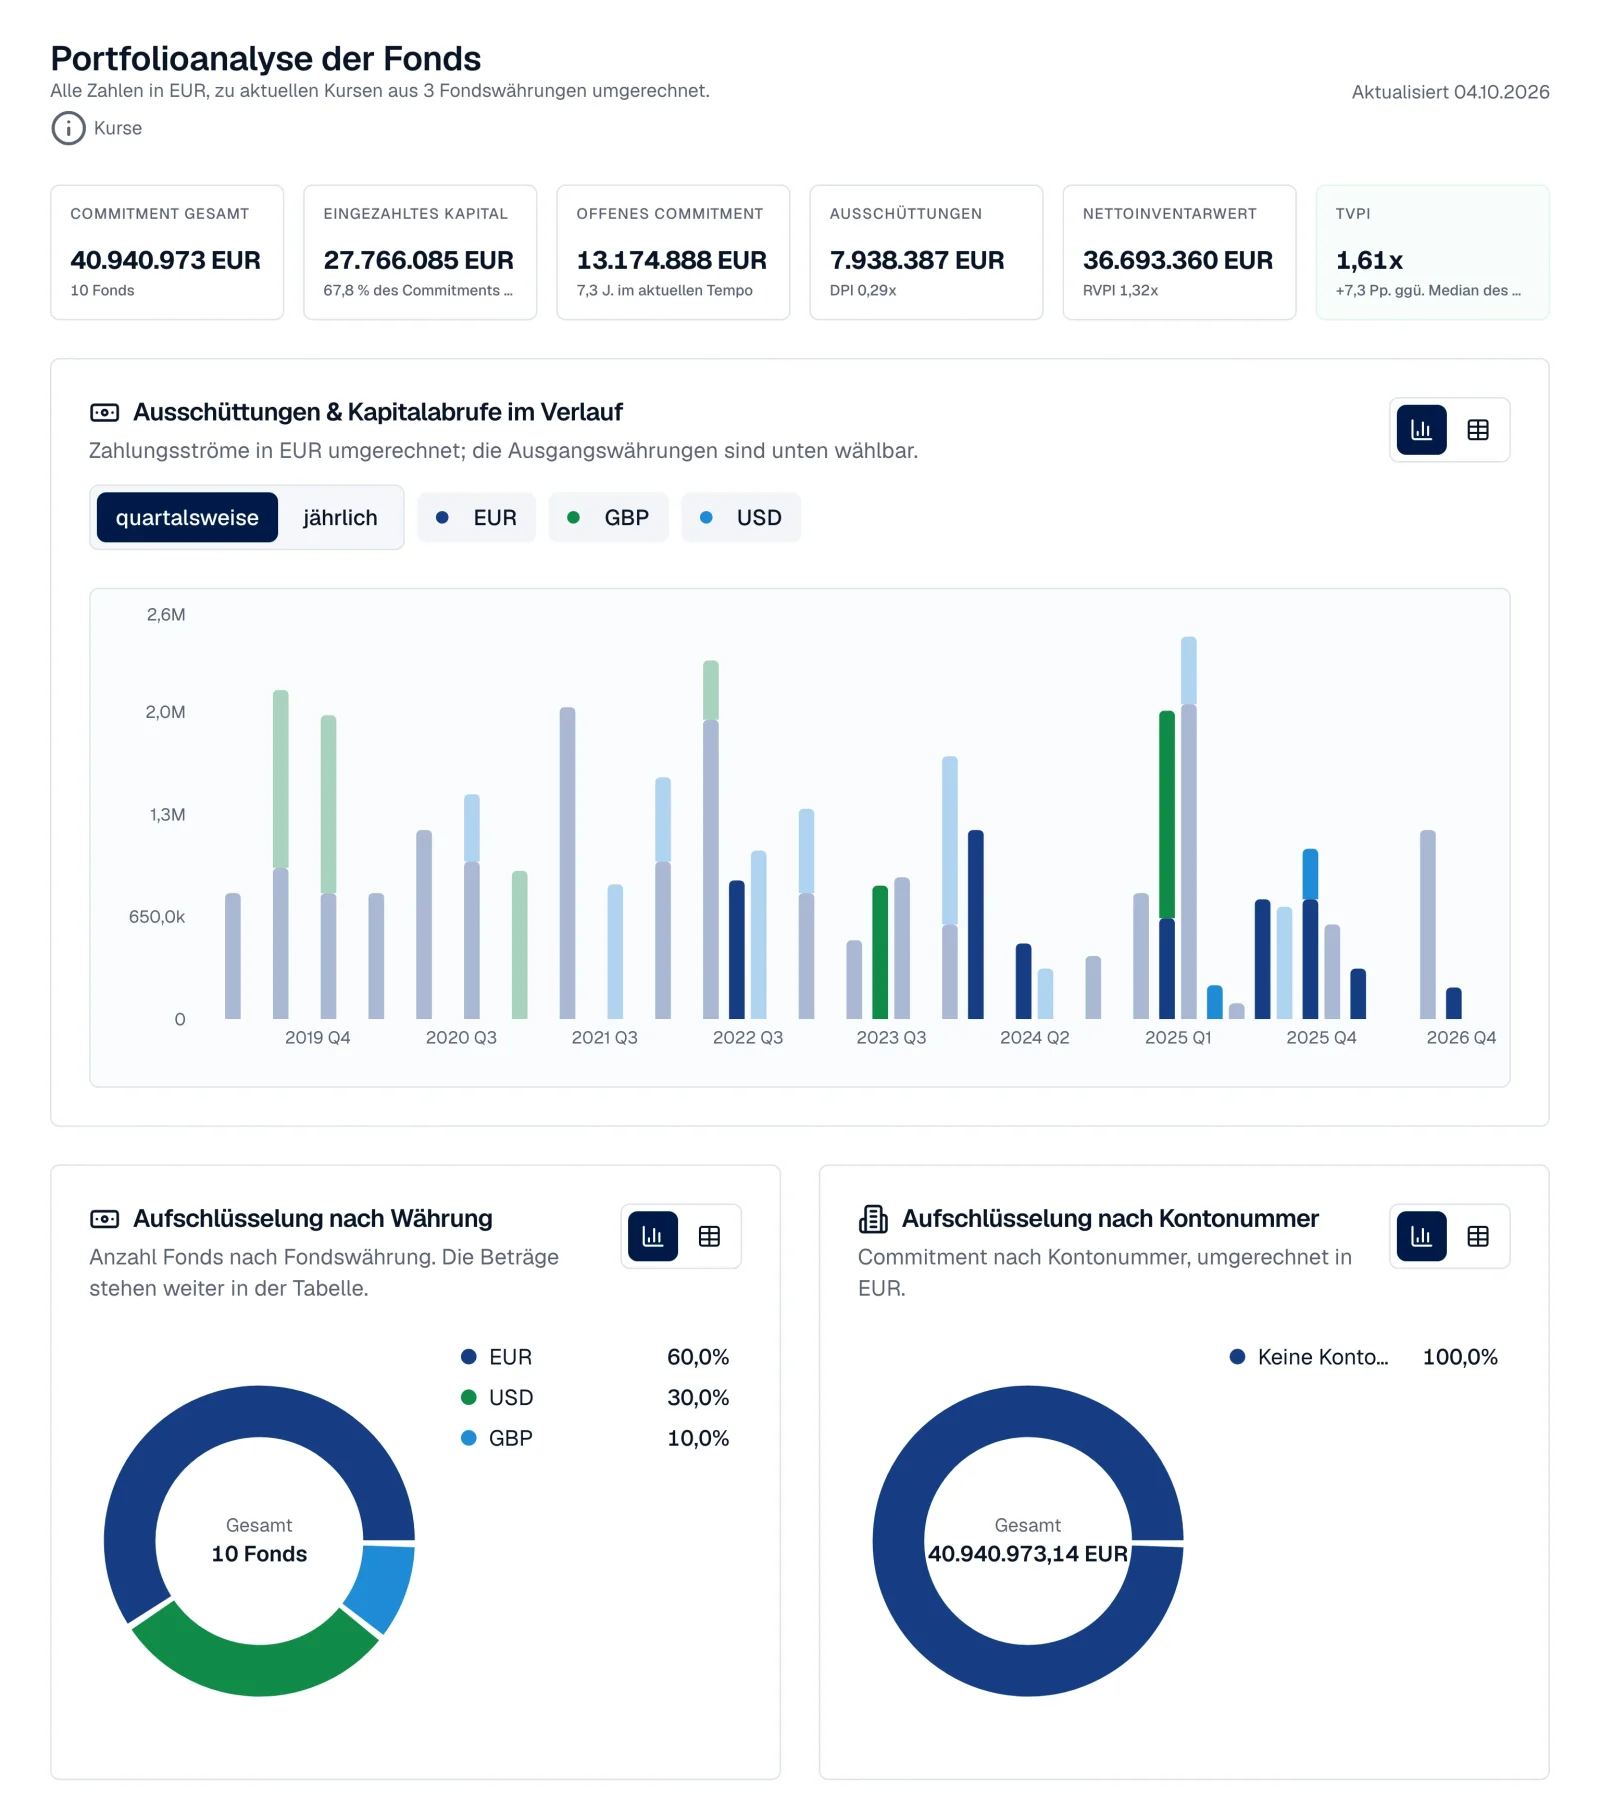Click the banknote icon beside Ausschüttungen & Kapitalabrufe
This screenshot has height=1813, width=1600.
click(104, 412)
